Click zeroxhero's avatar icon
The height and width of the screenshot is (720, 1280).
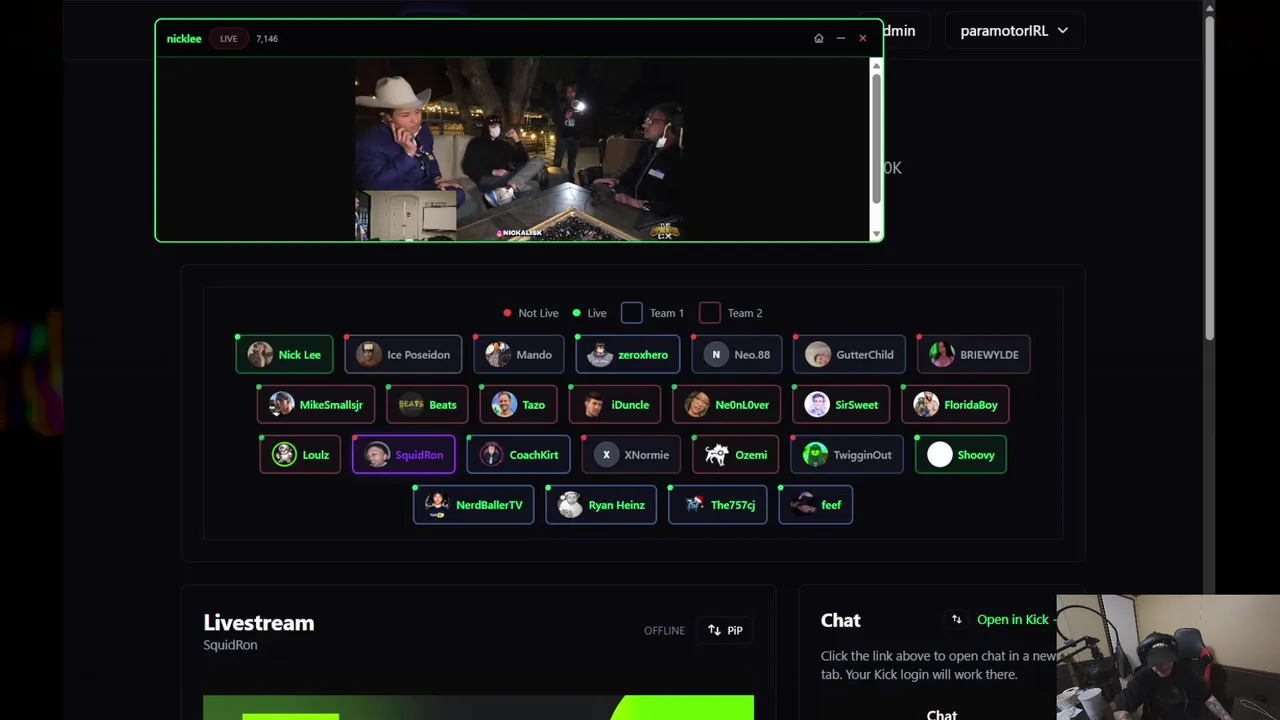600,355
